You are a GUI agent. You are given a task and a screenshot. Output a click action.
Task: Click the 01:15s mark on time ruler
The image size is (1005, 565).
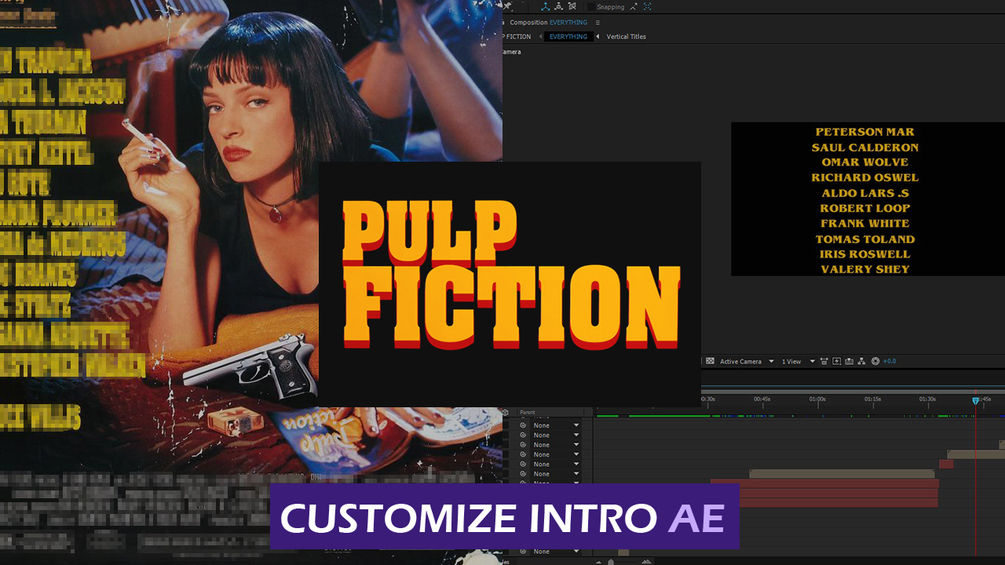[872, 399]
